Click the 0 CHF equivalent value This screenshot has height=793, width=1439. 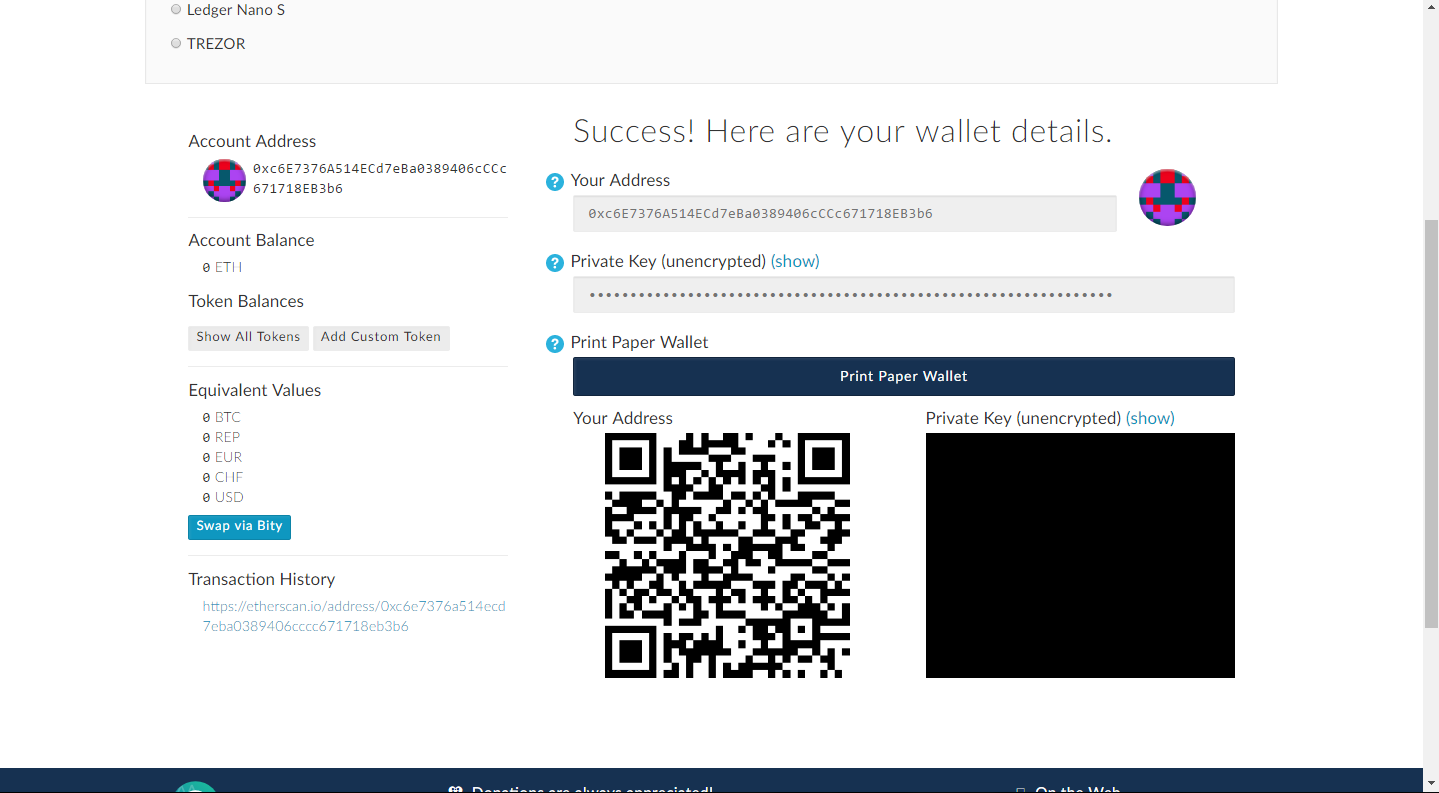coord(222,477)
